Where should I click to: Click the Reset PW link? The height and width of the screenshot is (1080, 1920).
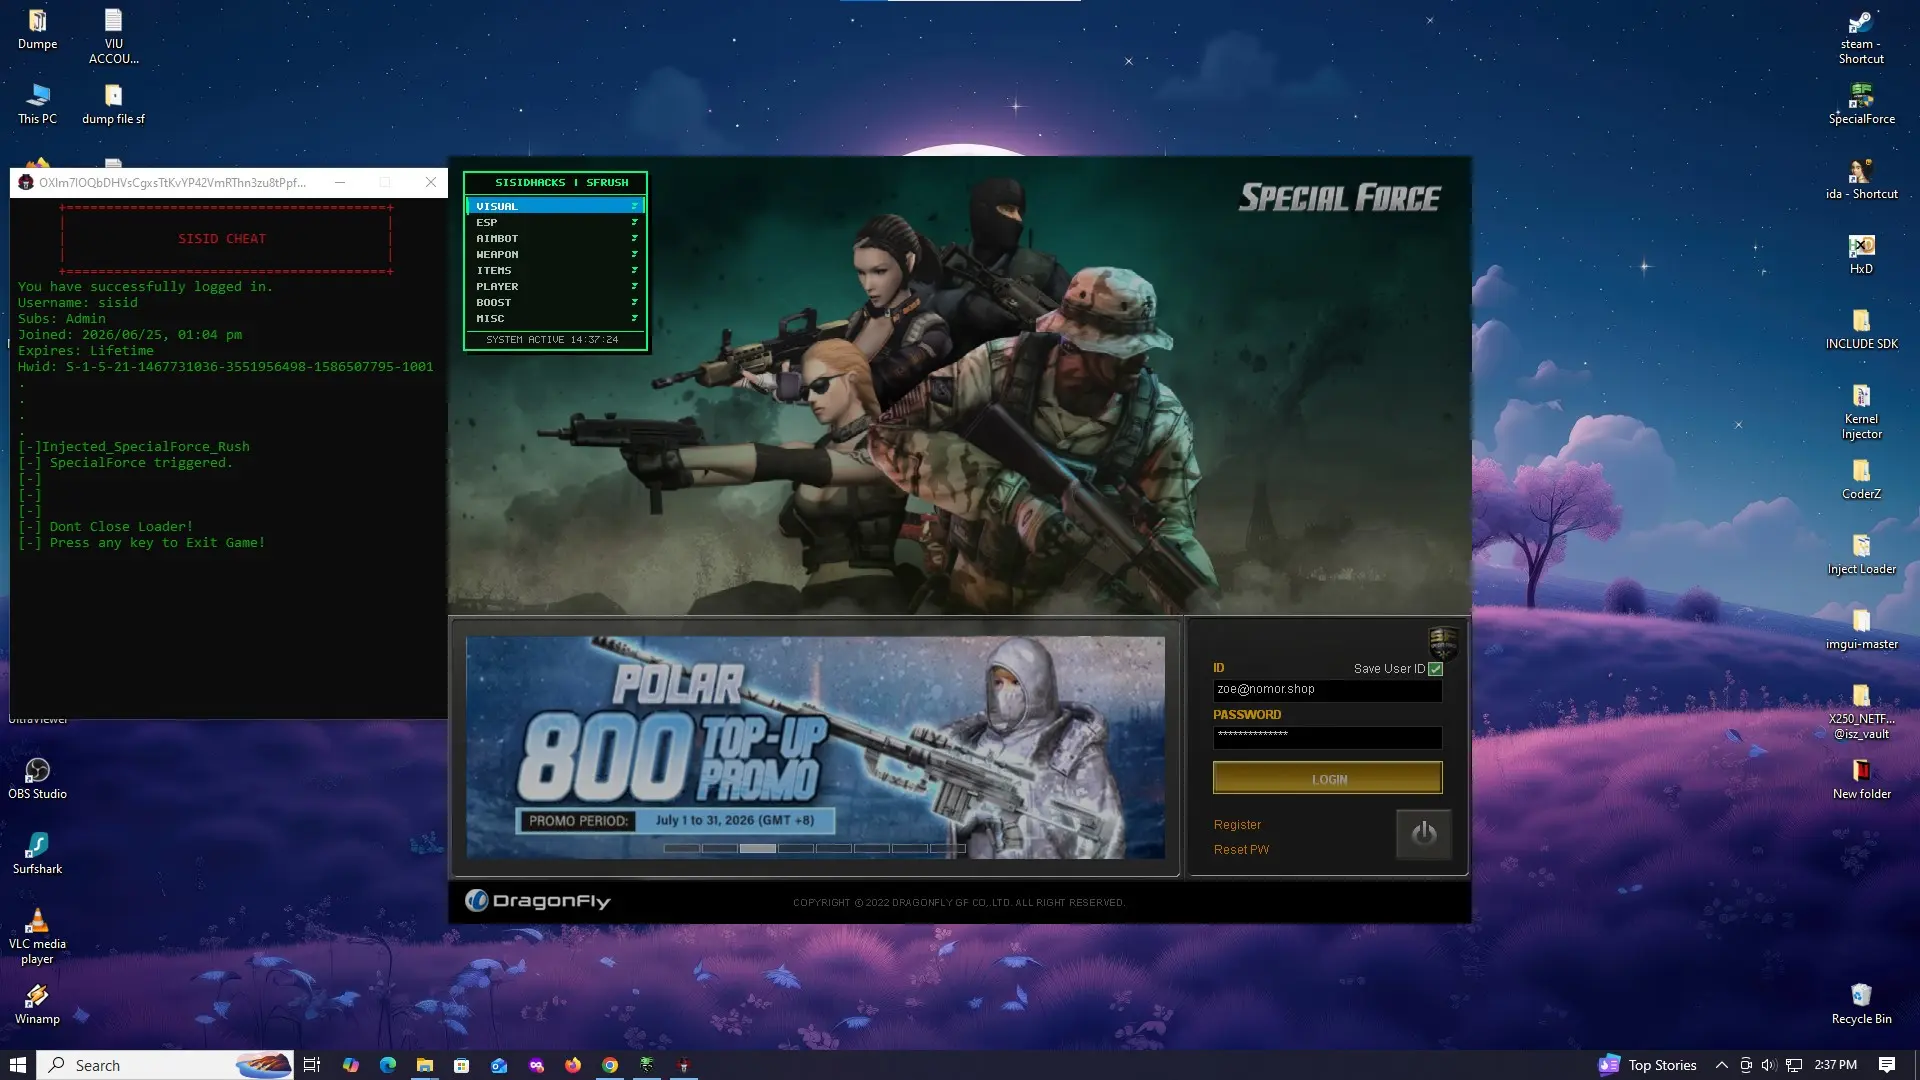1241,850
